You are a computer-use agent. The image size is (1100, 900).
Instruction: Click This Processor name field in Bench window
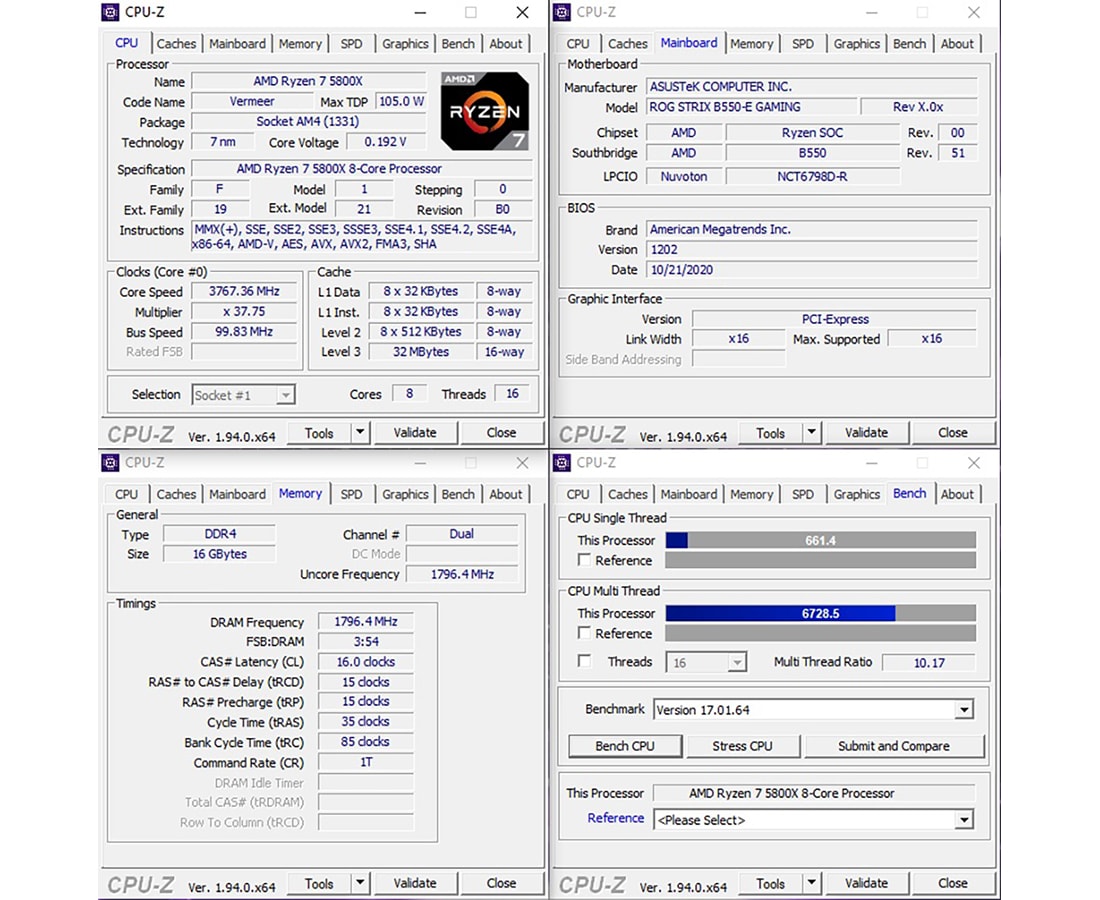pyautogui.click(x=814, y=793)
